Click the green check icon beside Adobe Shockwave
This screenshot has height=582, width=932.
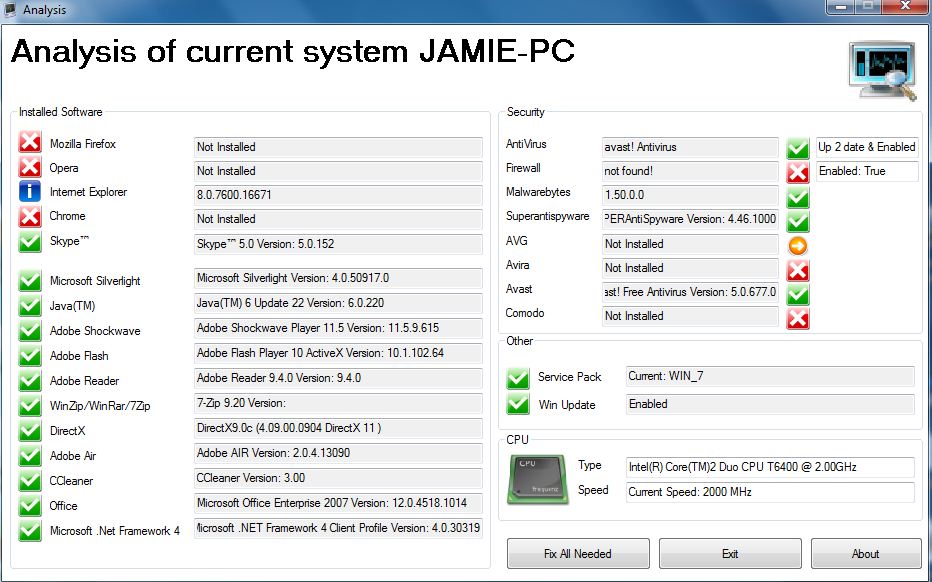pyautogui.click(x=30, y=331)
